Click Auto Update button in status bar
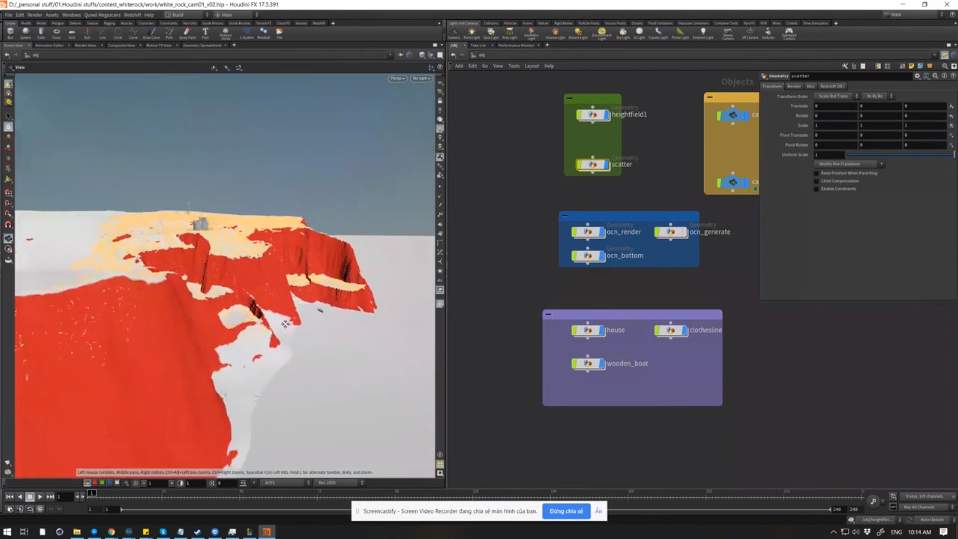 (x=932, y=519)
